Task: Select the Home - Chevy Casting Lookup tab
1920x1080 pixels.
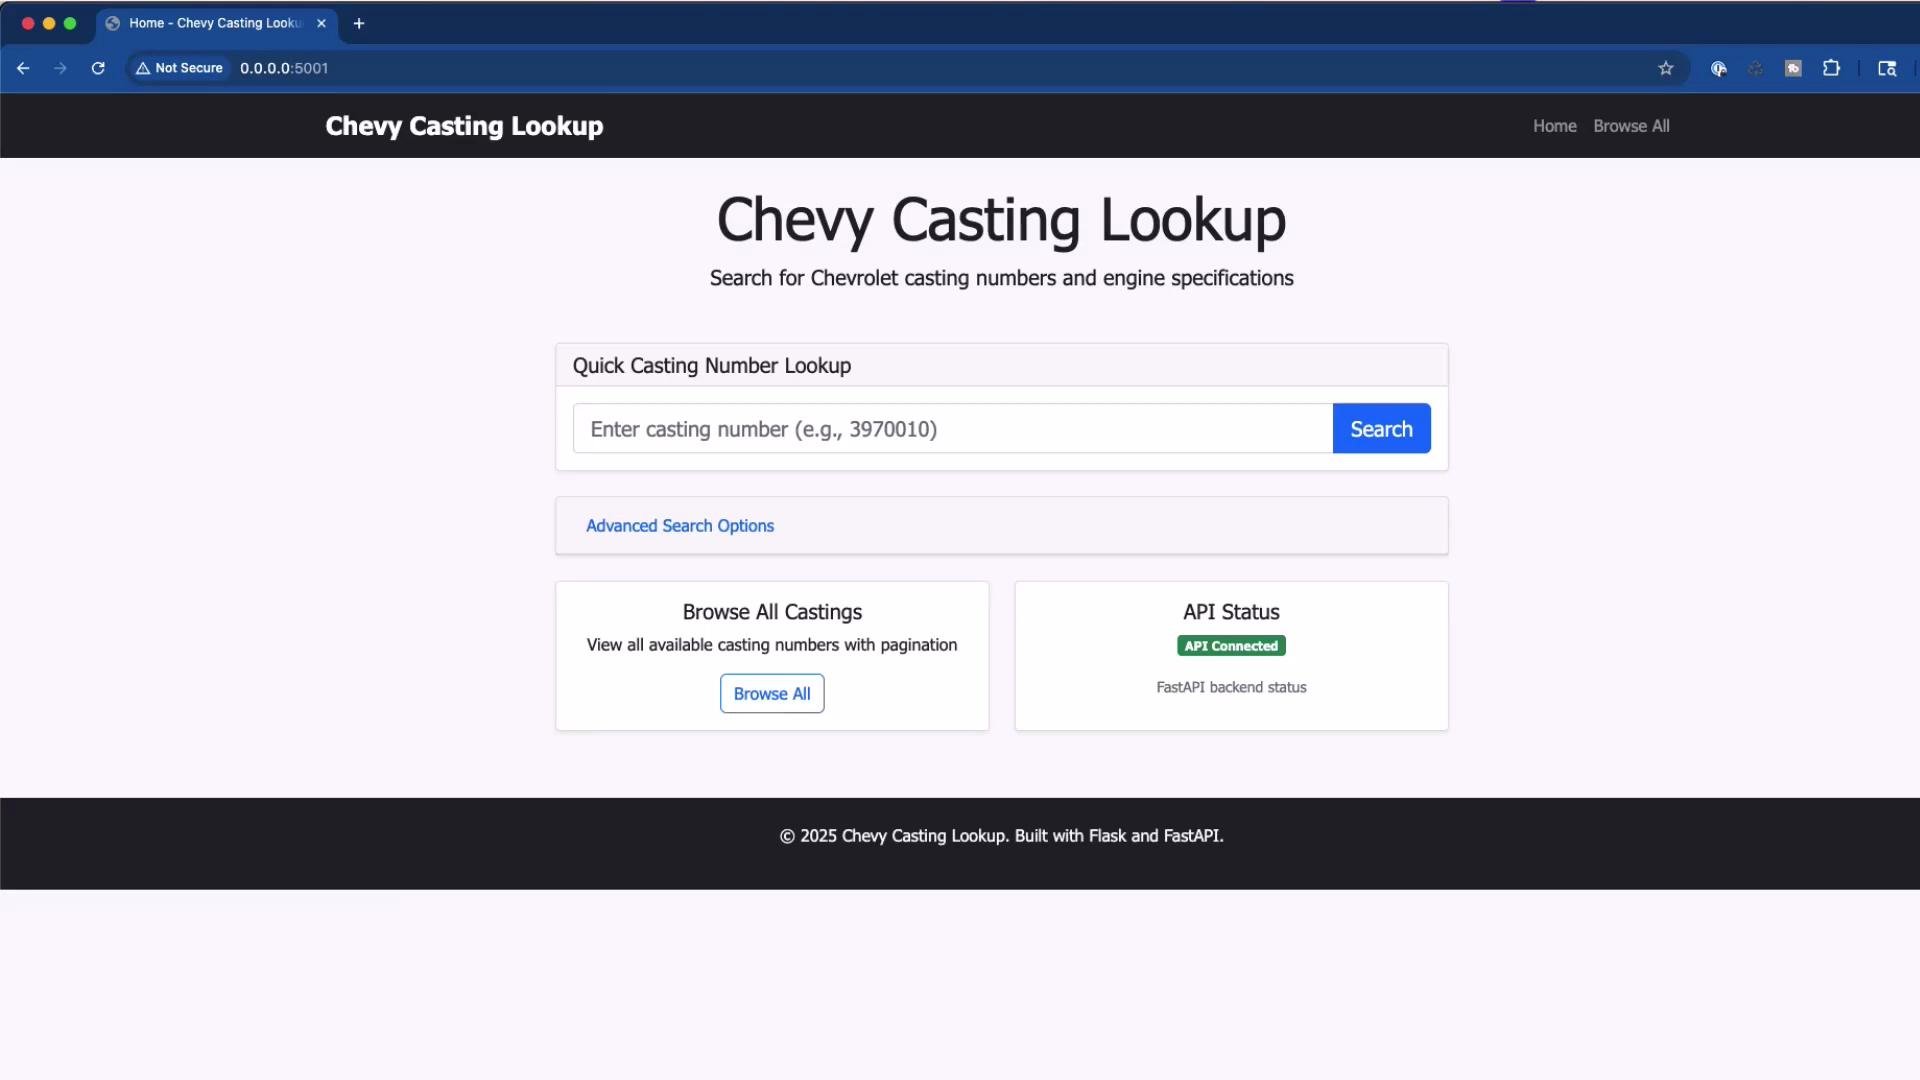Action: point(216,23)
